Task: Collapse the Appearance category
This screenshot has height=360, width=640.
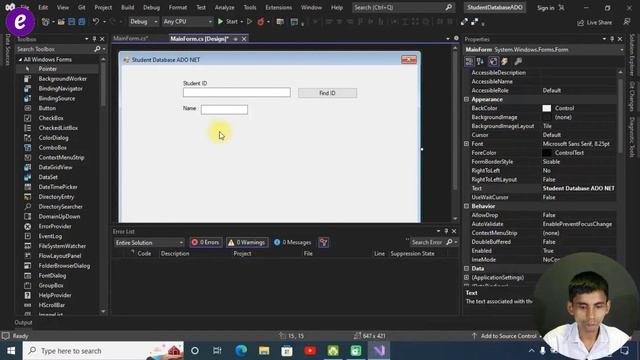Action: tap(467, 100)
